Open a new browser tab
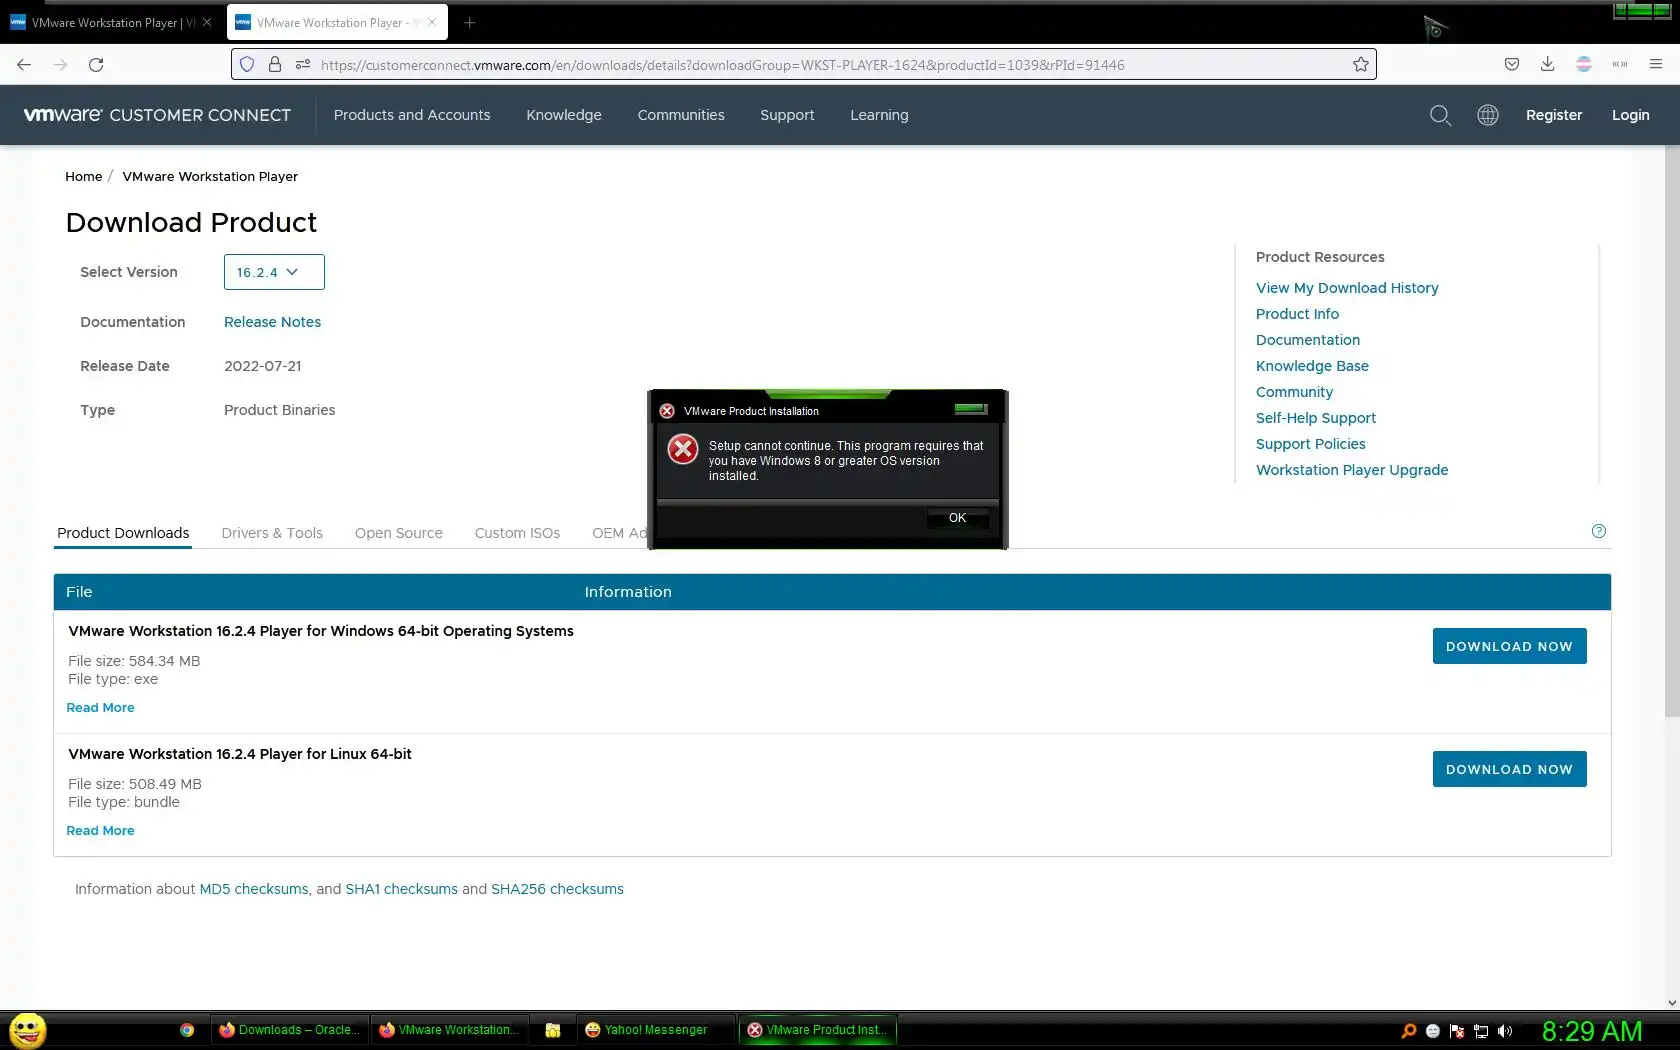This screenshot has height=1050, width=1680. point(469,22)
